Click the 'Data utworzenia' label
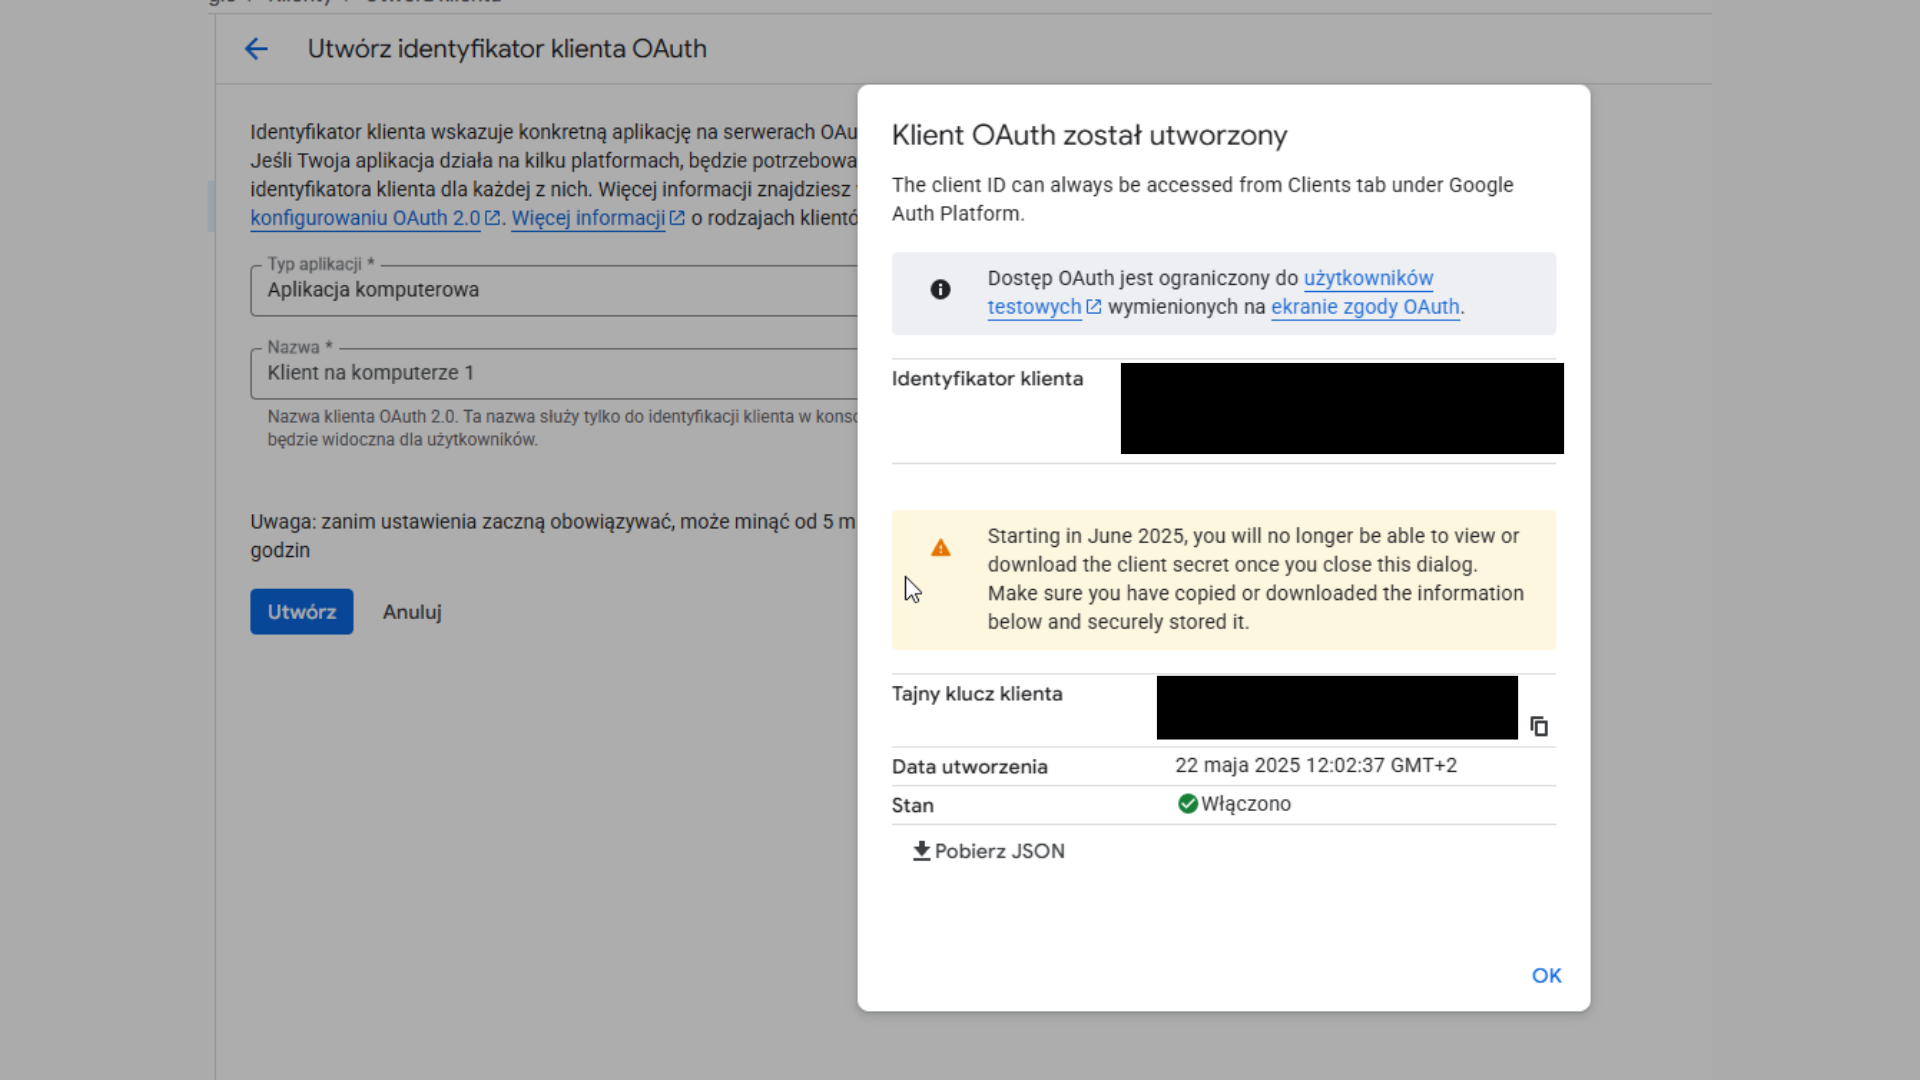This screenshot has height=1080, width=1920. point(970,767)
